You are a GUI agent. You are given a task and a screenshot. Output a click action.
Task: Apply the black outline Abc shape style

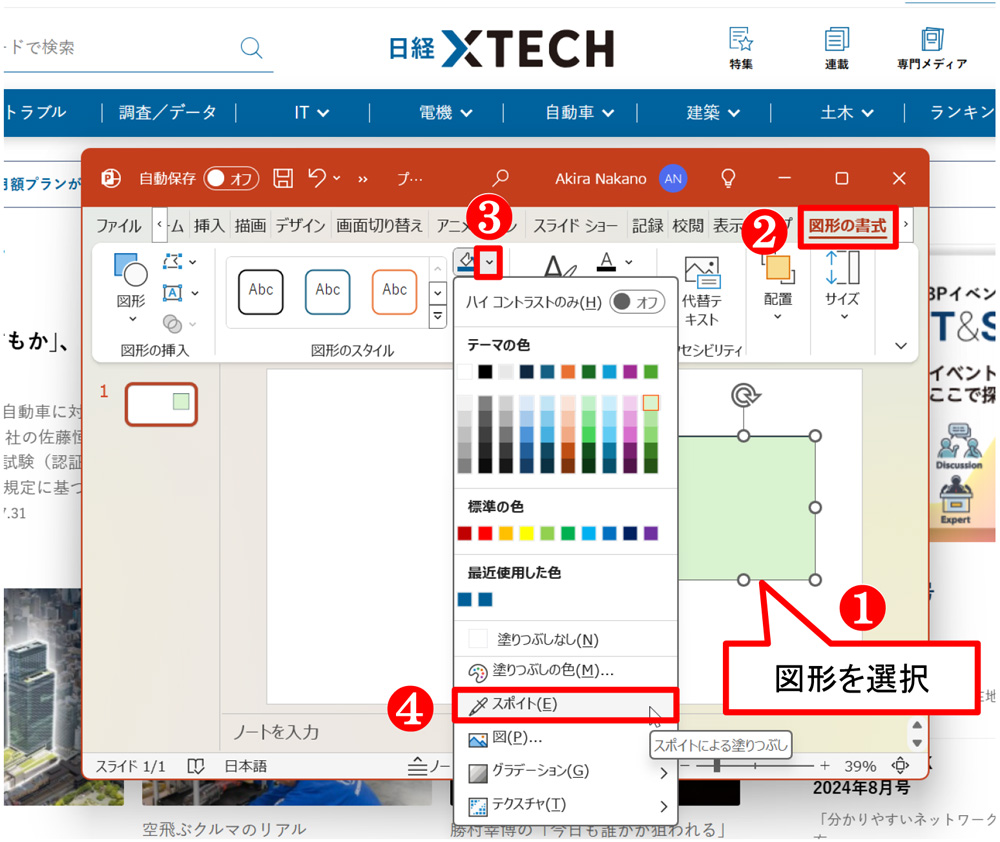tap(260, 292)
